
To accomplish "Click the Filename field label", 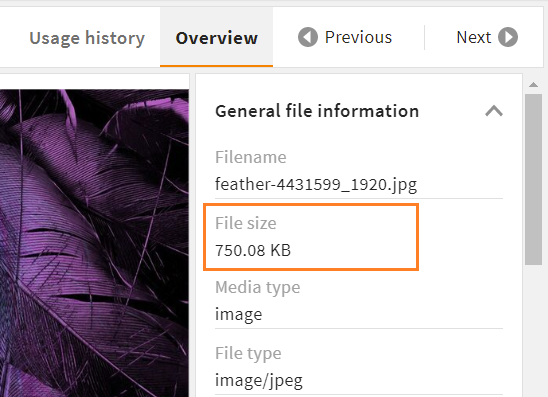I will 251,157.
